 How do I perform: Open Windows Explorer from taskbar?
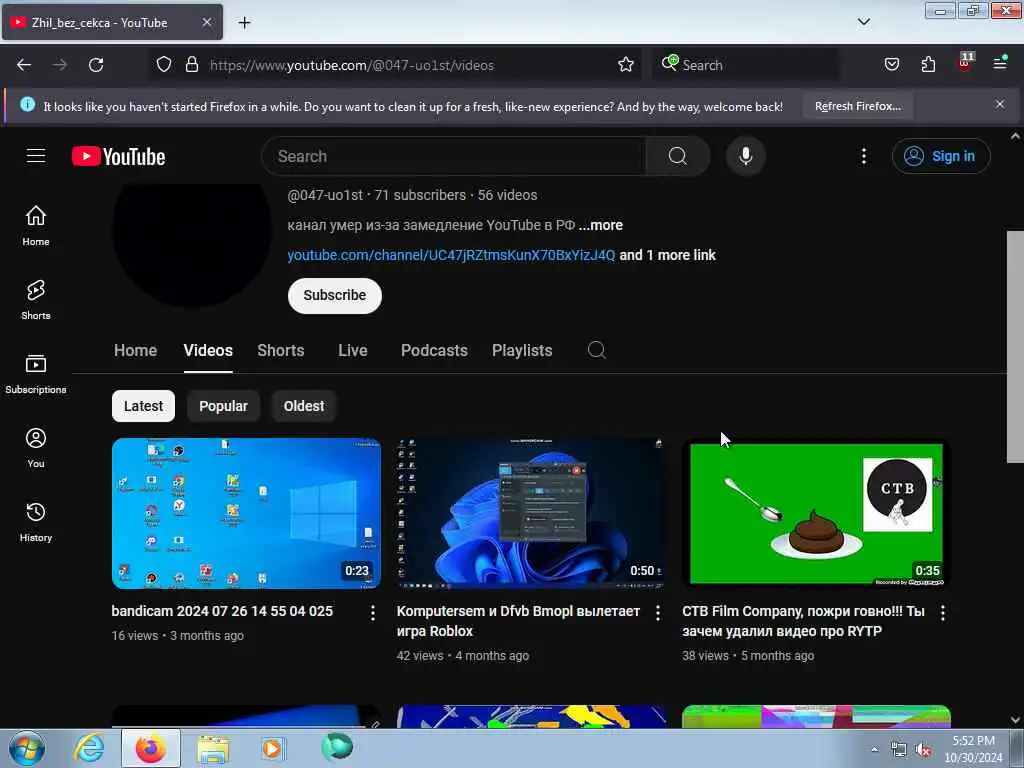point(213,748)
